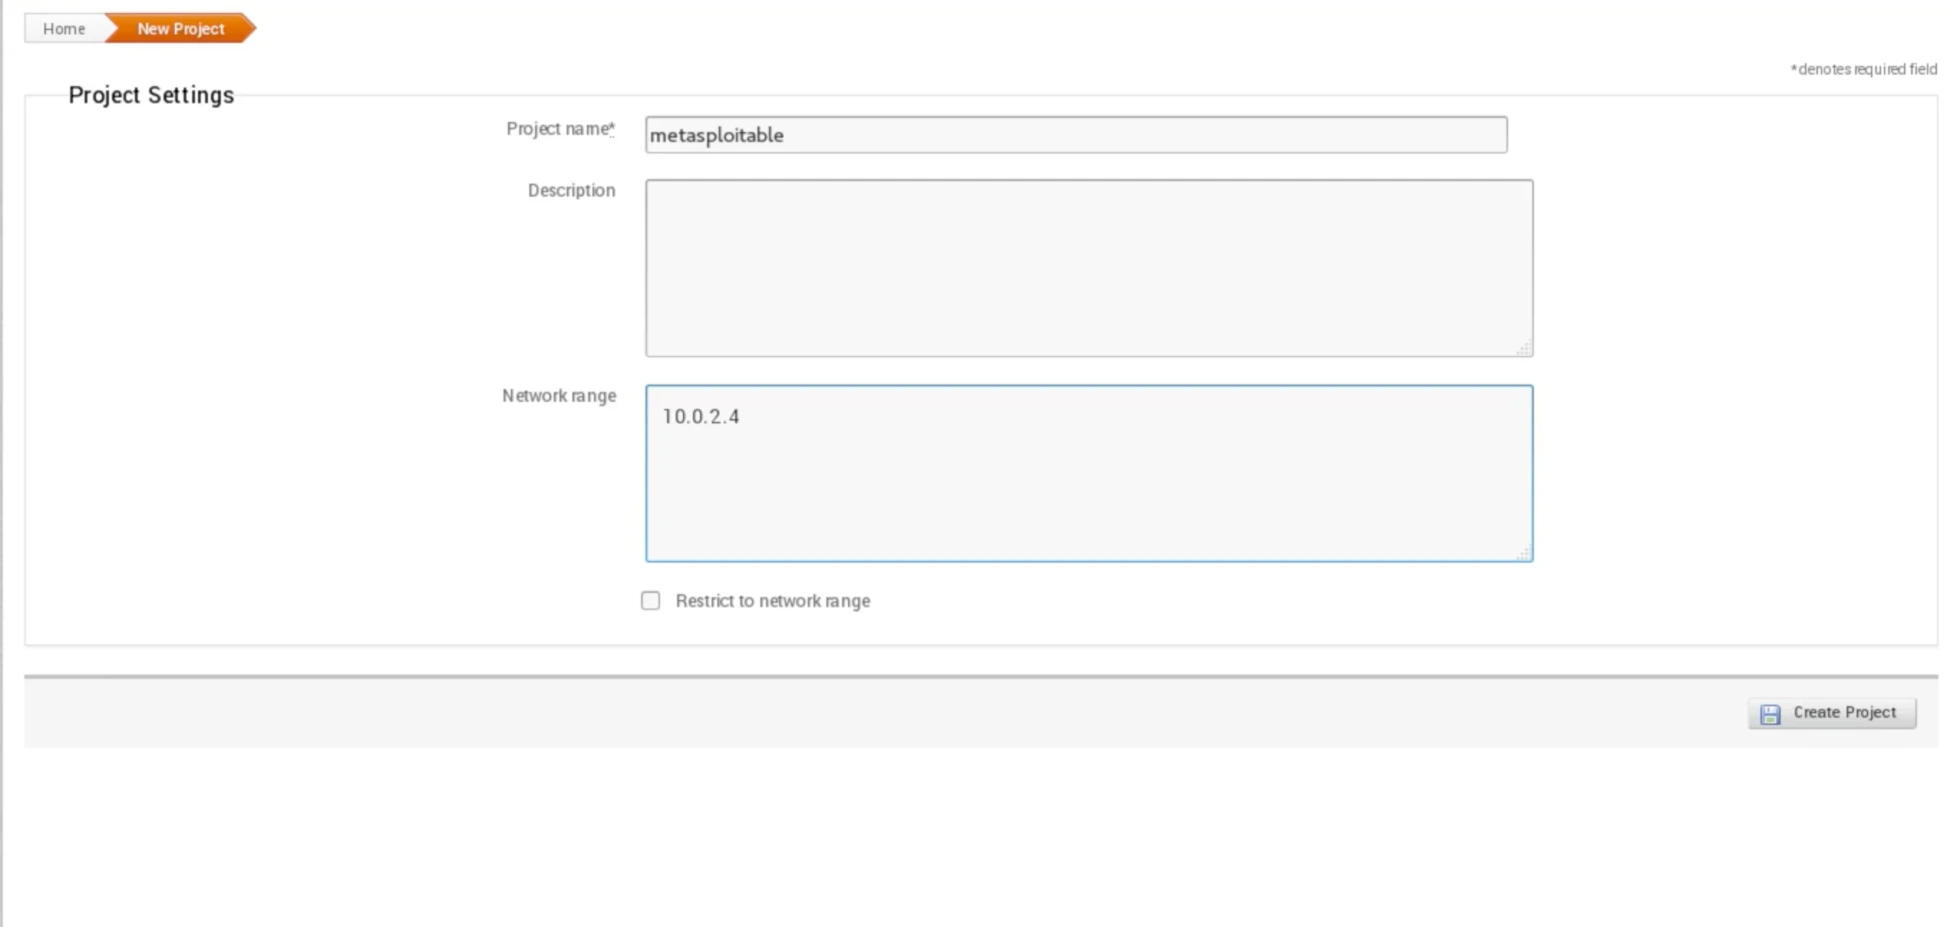Click the Project Settings heading
The width and height of the screenshot is (1950, 927).
click(x=151, y=95)
